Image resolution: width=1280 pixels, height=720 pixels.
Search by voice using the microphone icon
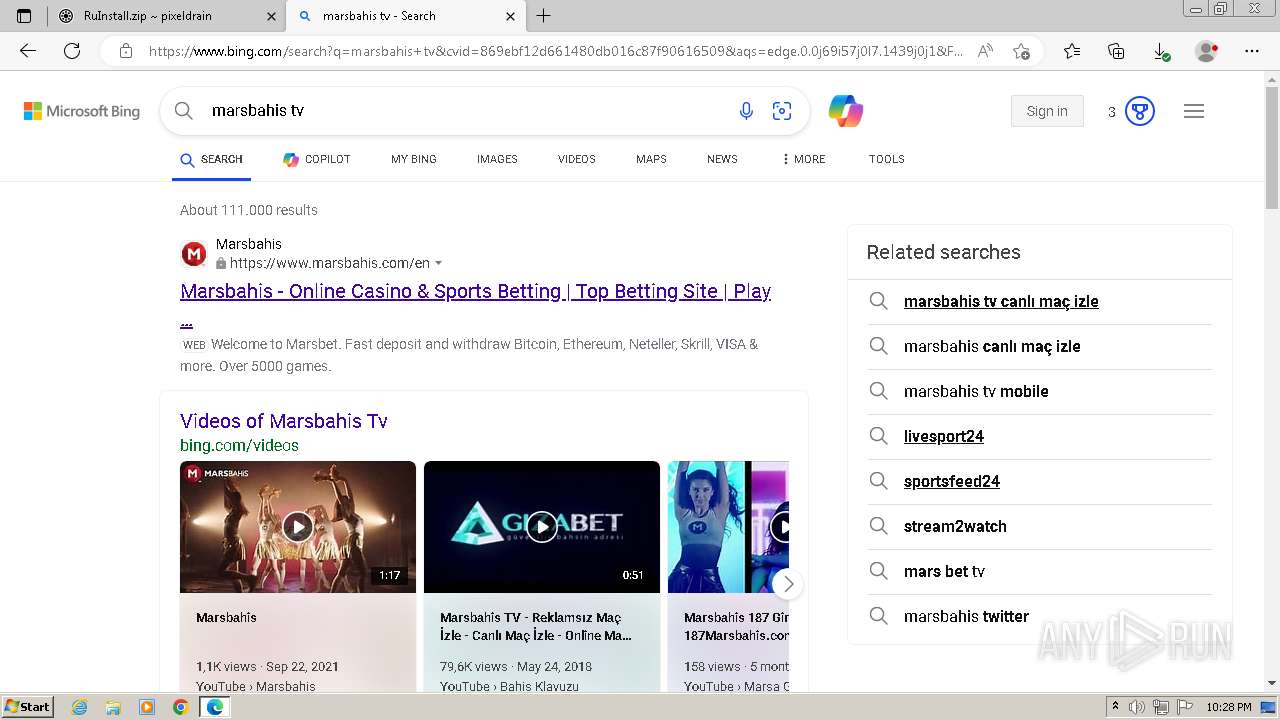tap(746, 111)
